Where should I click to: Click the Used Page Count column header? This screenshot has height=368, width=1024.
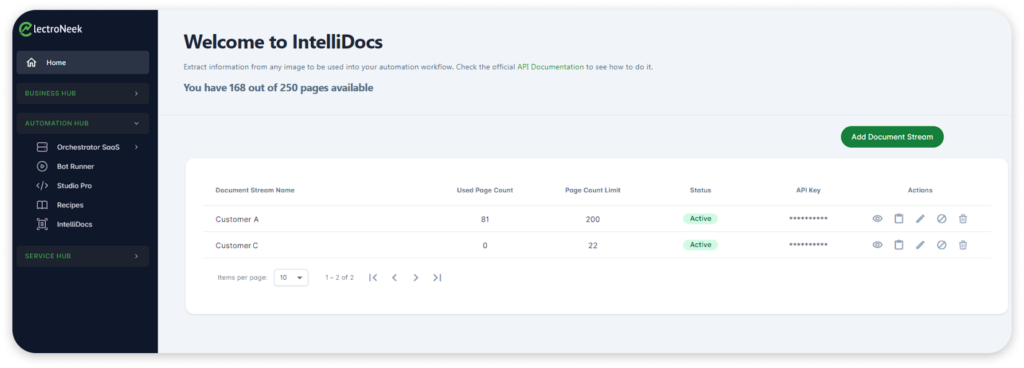pyautogui.click(x=485, y=191)
